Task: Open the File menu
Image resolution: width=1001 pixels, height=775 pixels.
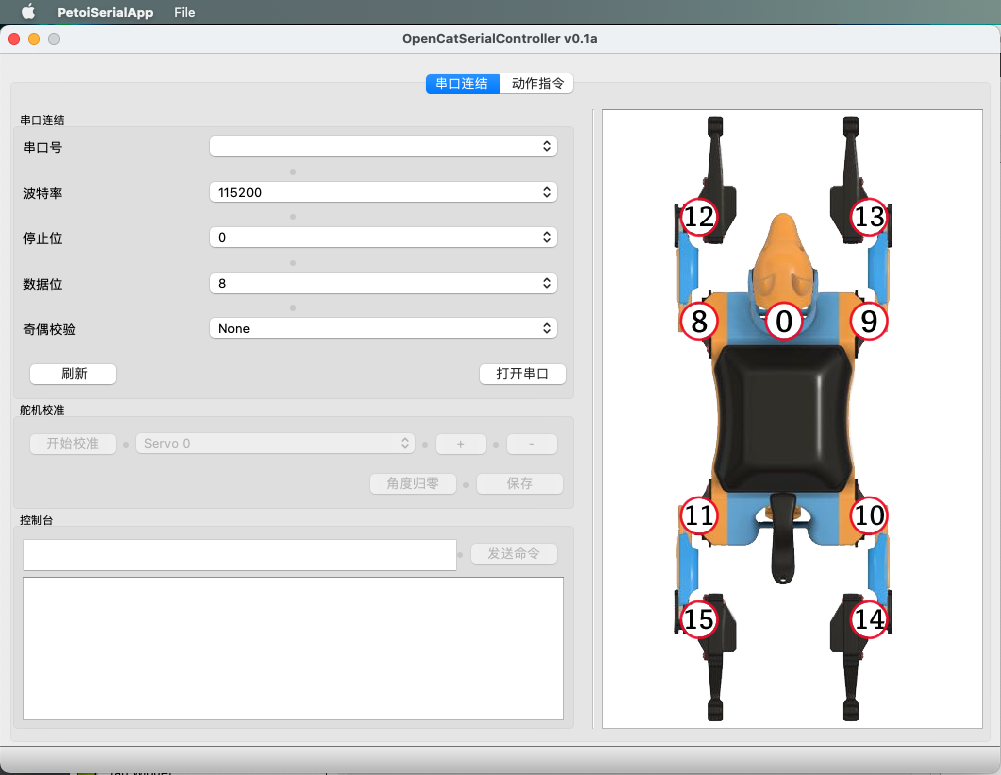Action: tap(184, 12)
